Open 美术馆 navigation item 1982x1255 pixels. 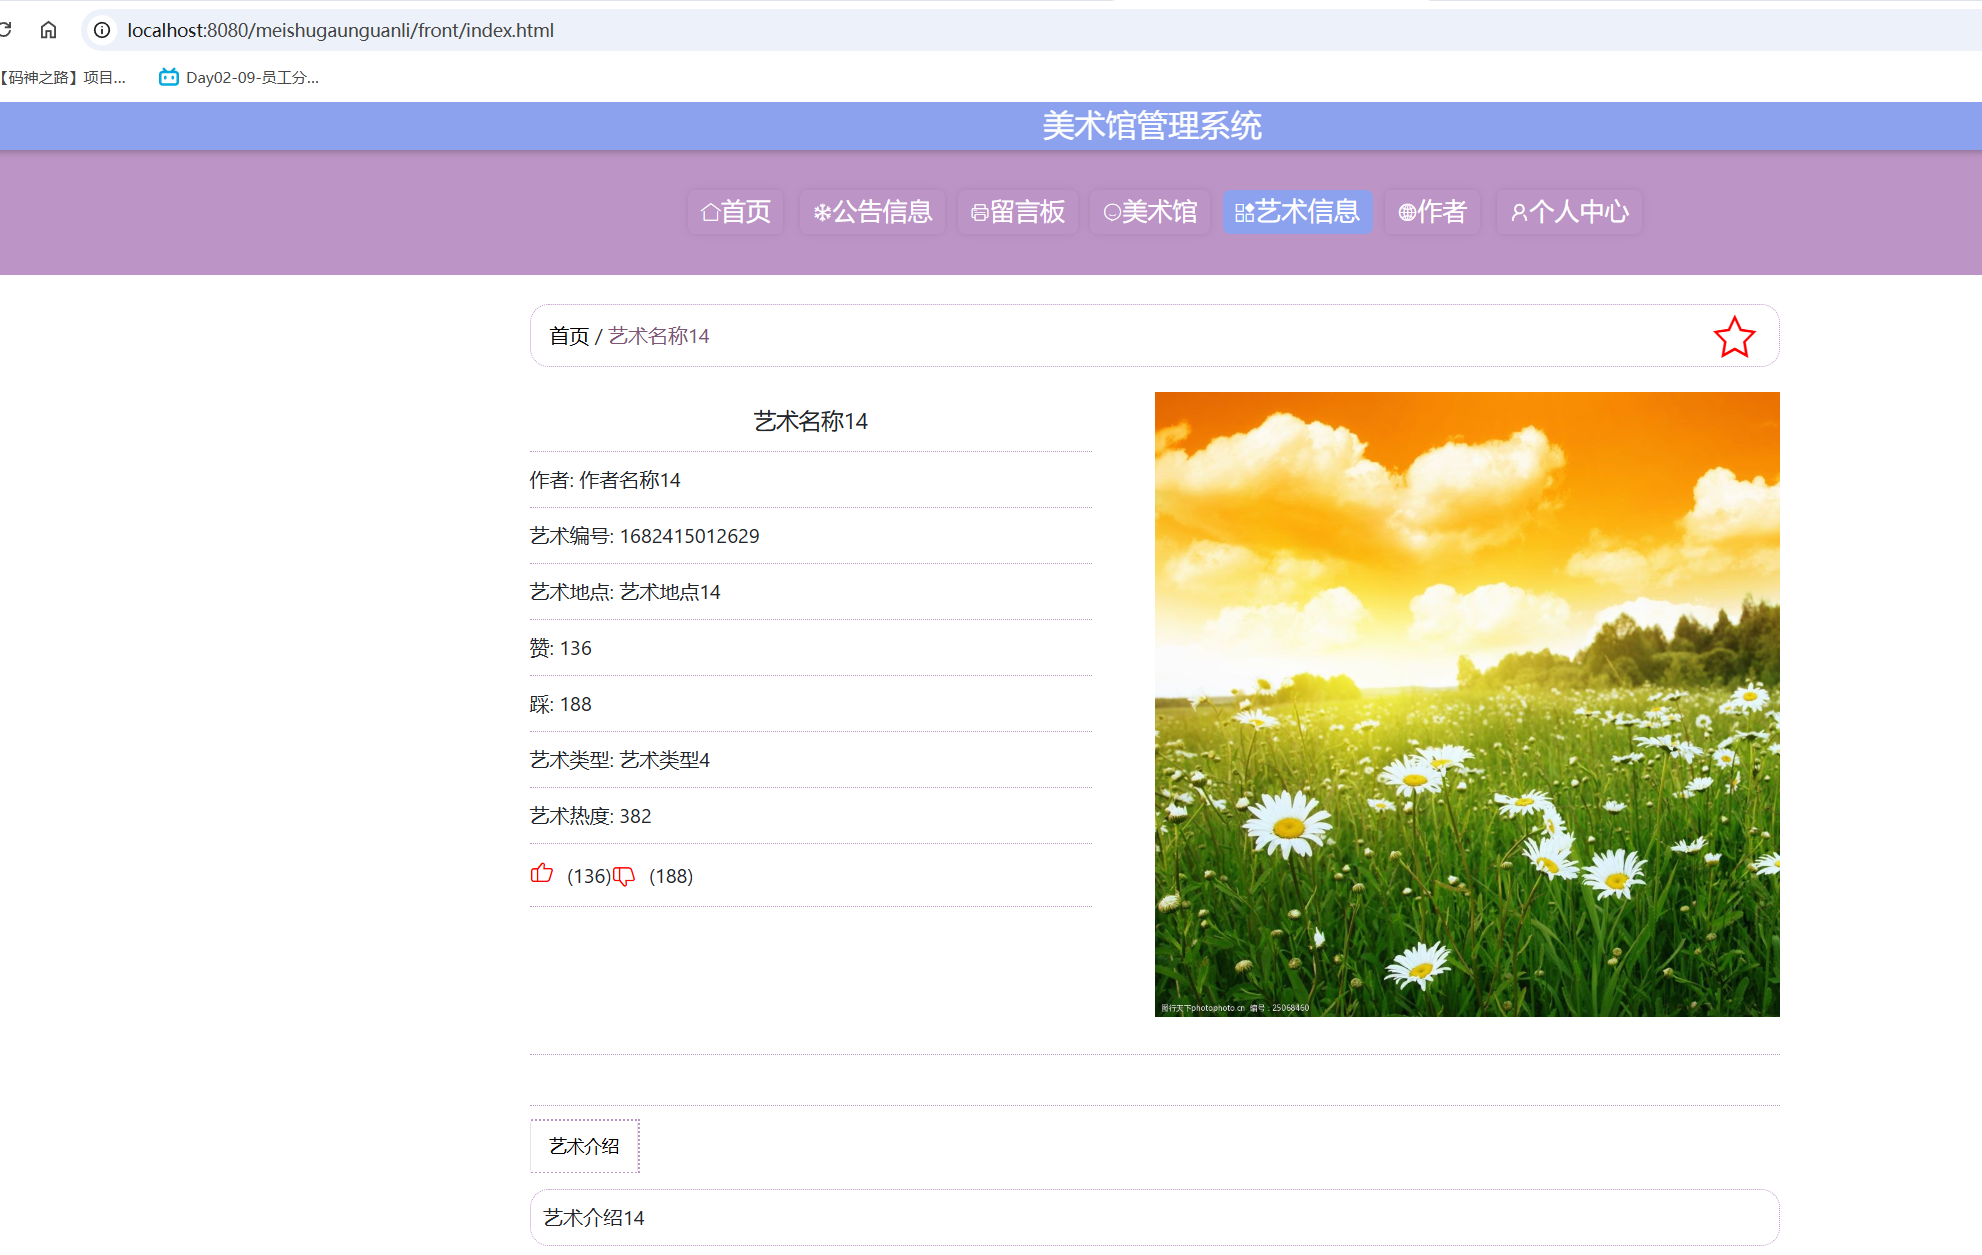point(1150,212)
